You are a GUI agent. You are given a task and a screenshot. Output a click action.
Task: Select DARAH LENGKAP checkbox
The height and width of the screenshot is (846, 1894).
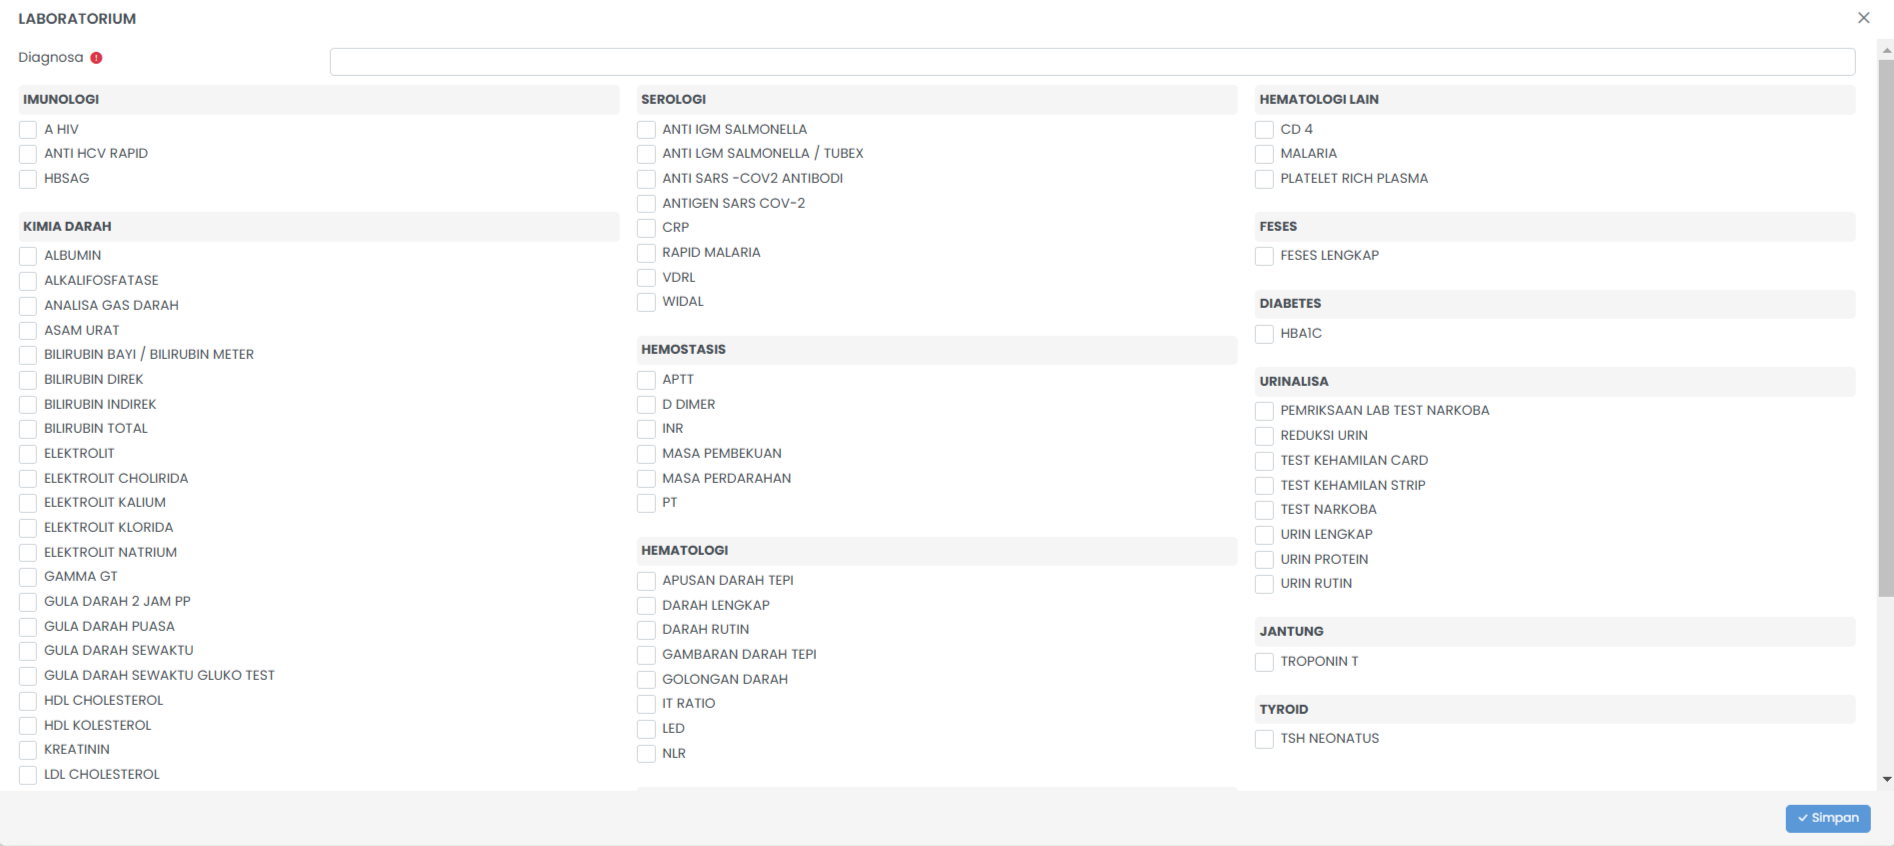(646, 606)
